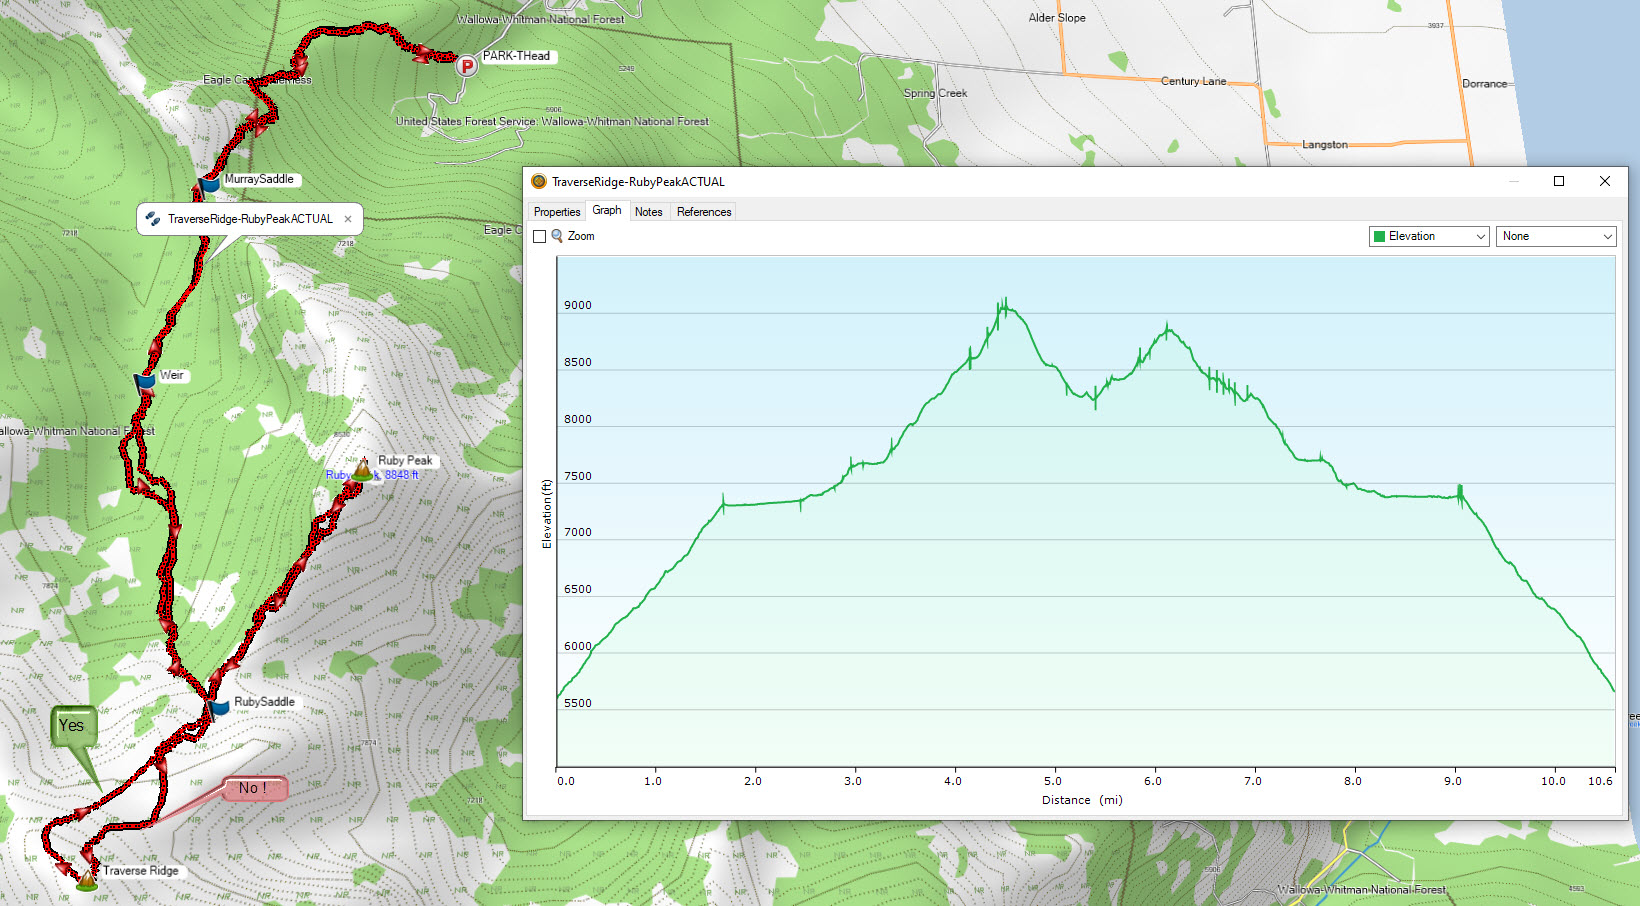Click the magnifier Zoom icon in graph
The width and height of the screenshot is (1640, 906).
click(x=557, y=236)
